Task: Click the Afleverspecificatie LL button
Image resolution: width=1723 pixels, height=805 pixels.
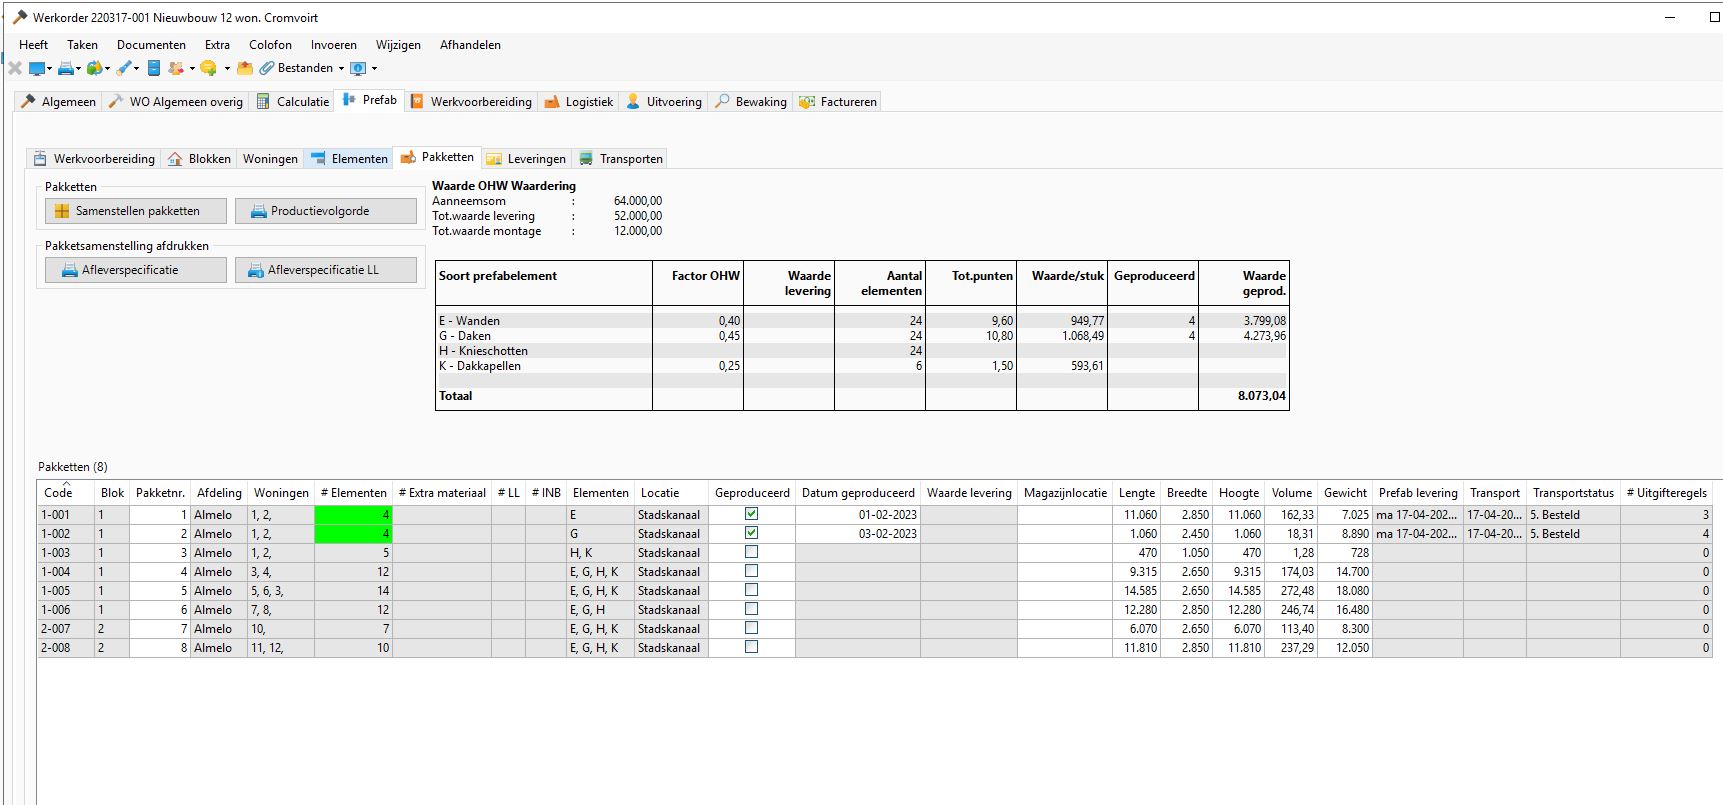Action: click(x=325, y=270)
